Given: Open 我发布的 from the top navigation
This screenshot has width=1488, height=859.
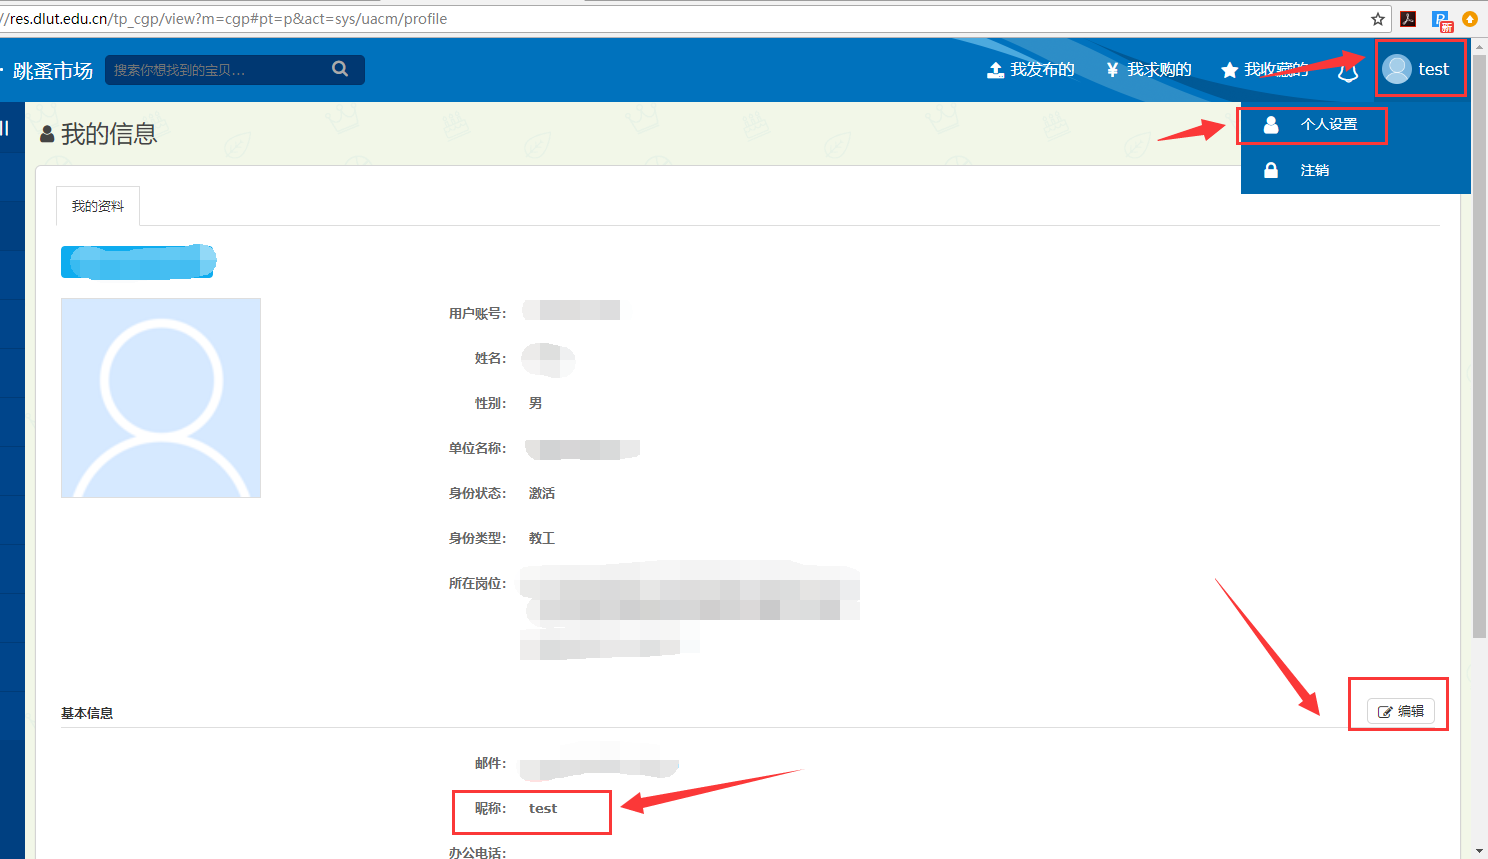Looking at the screenshot, I should tap(1031, 69).
